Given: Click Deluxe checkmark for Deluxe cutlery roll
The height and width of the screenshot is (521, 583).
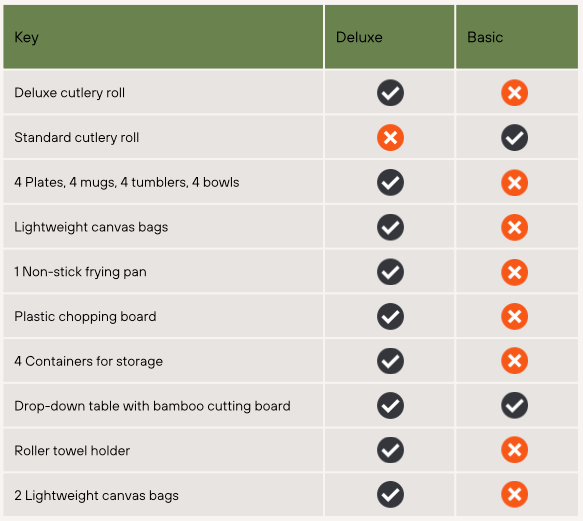Looking at the screenshot, I should [390, 93].
